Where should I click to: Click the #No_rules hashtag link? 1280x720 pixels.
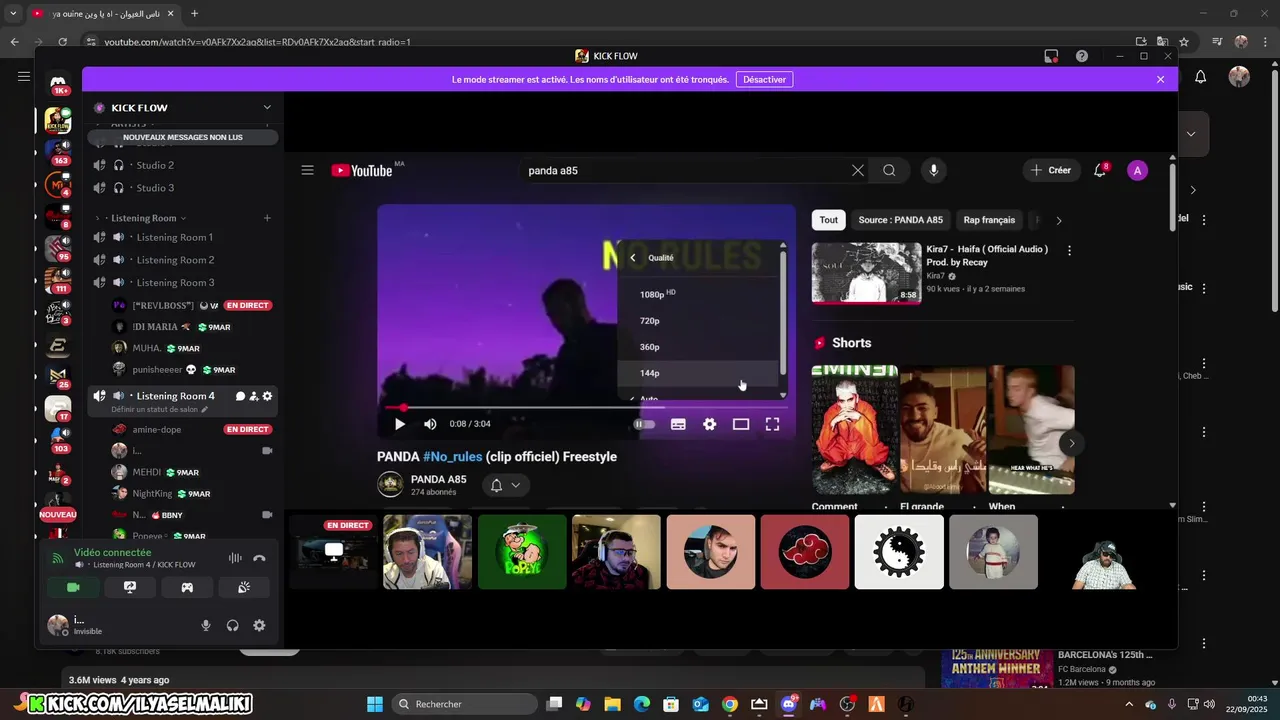click(x=453, y=457)
